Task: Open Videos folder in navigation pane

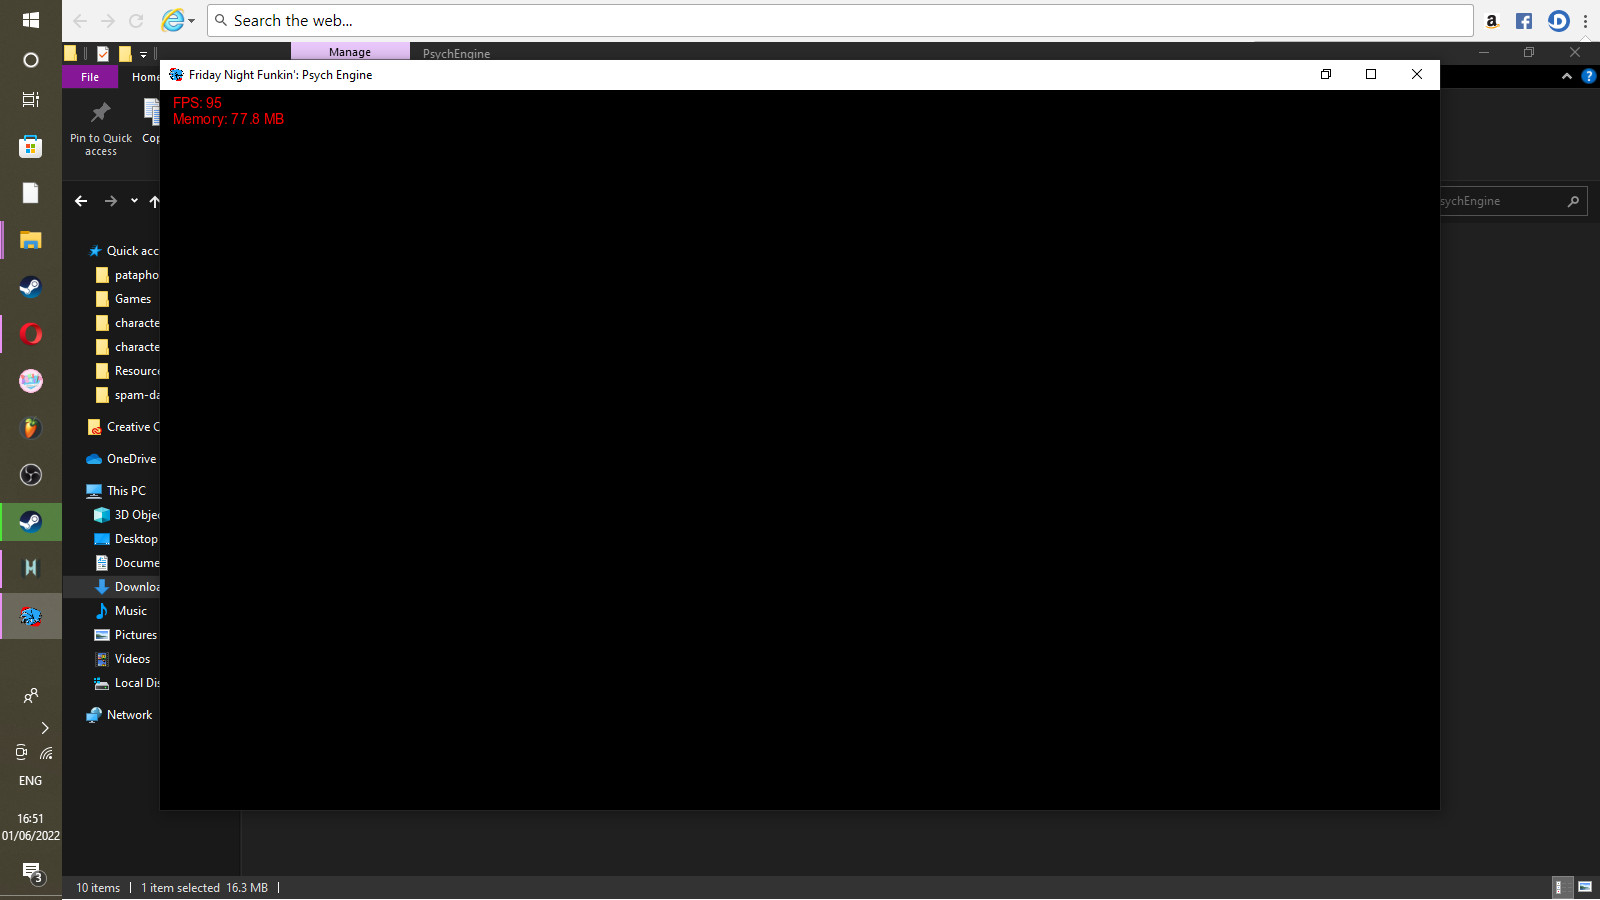Action: tap(123, 659)
